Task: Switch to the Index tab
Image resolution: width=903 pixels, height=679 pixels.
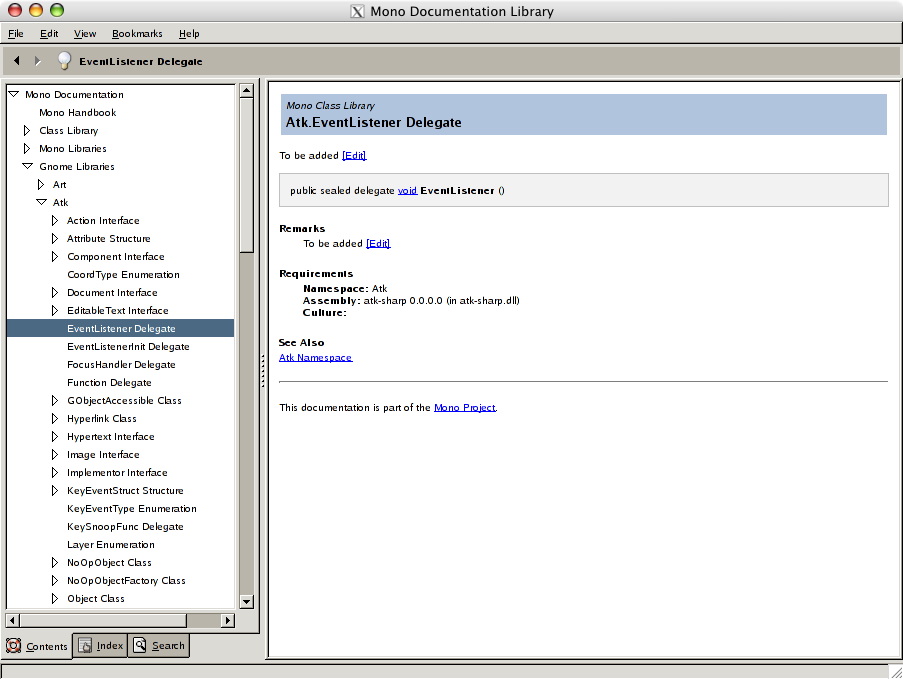Action: 101,646
